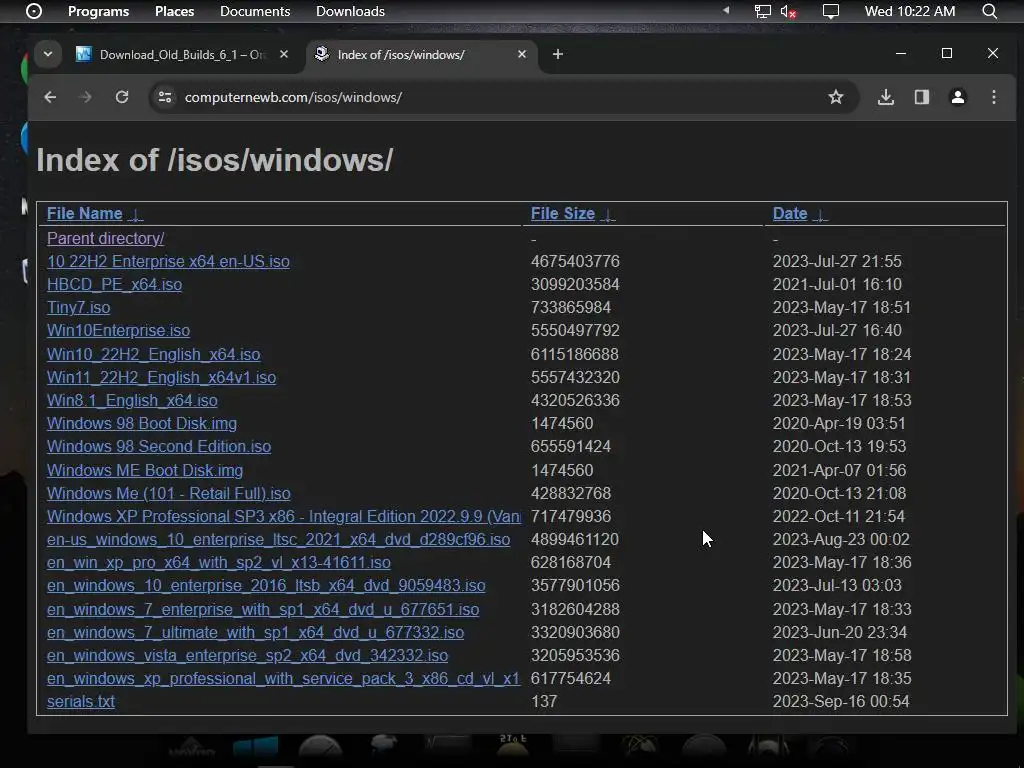Close the Download_Old_Builds_6_1 tab
The image size is (1024, 768).
[284, 54]
